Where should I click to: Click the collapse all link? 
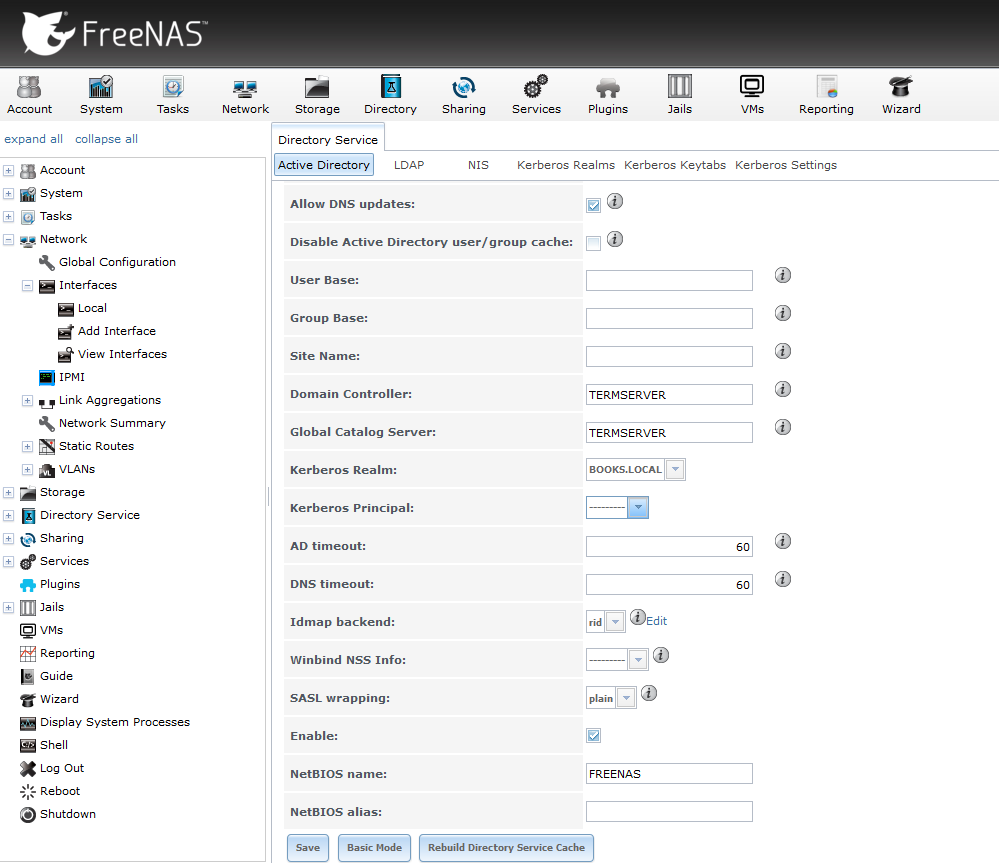[x=106, y=139]
